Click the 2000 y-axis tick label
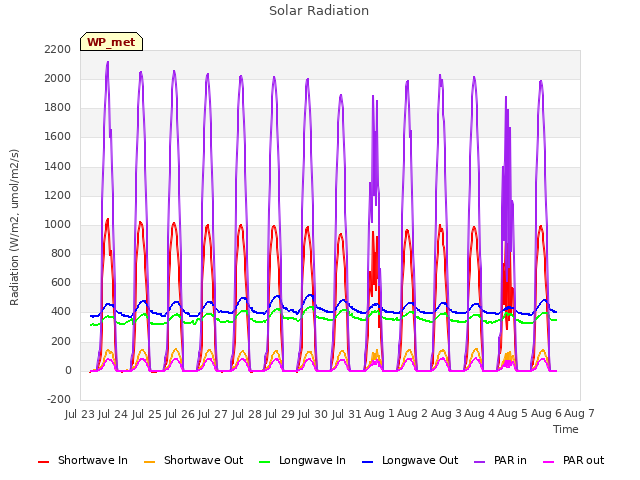This screenshot has width=640, height=480. (x=58, y=78)
